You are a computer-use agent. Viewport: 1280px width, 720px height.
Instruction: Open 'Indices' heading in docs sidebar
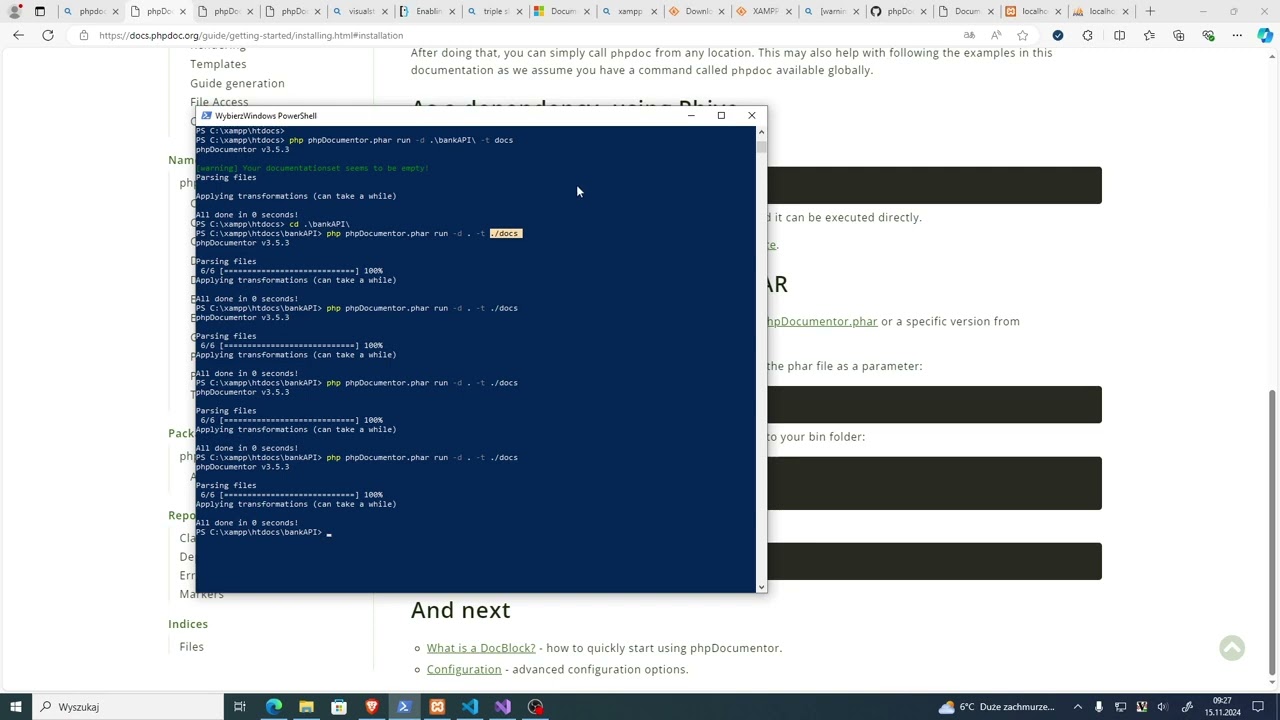click(x=188, y=624)
